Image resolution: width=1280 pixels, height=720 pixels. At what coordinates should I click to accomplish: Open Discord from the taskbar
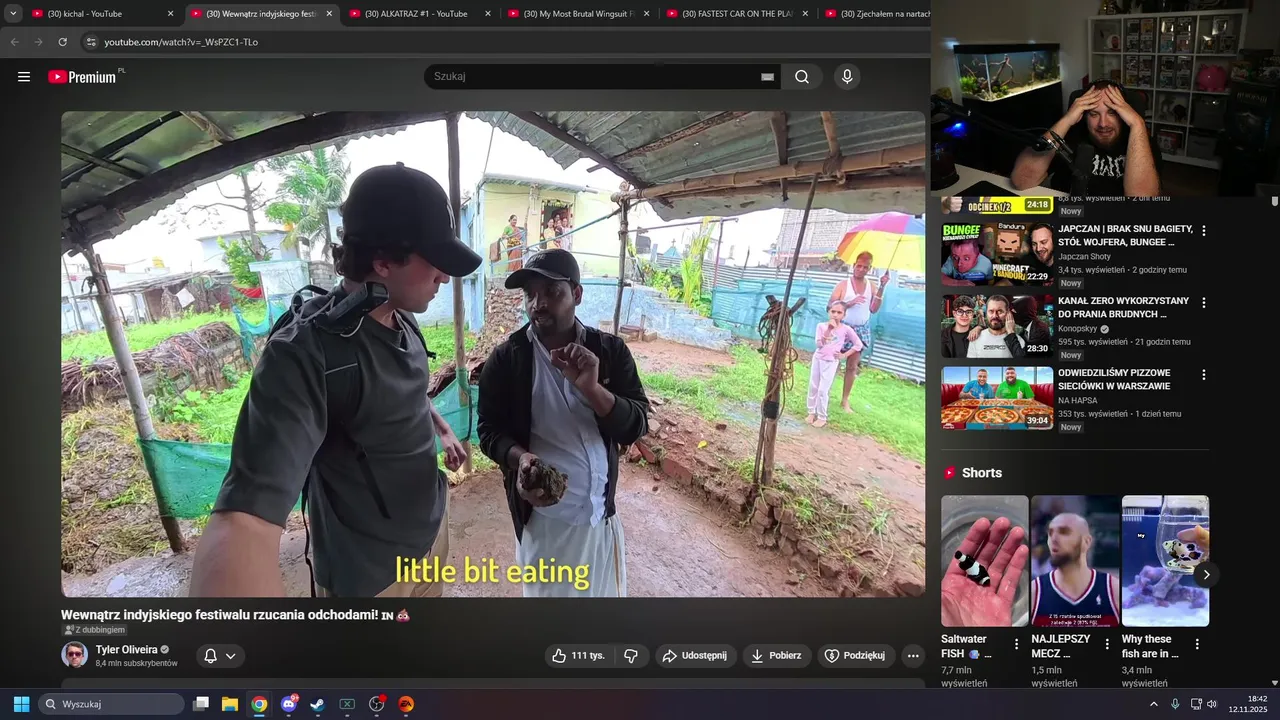(x=289, y=704)
